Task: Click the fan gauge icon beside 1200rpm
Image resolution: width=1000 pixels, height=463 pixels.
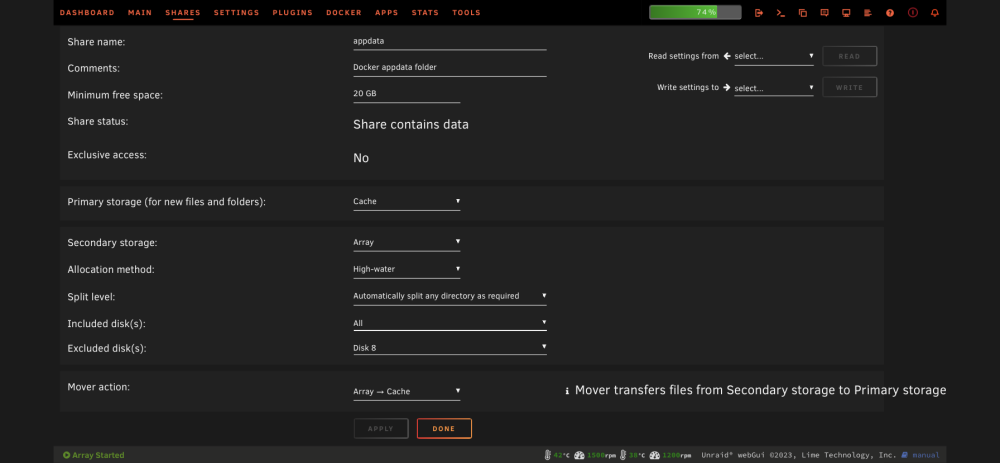Action: [x=654, y=455]
